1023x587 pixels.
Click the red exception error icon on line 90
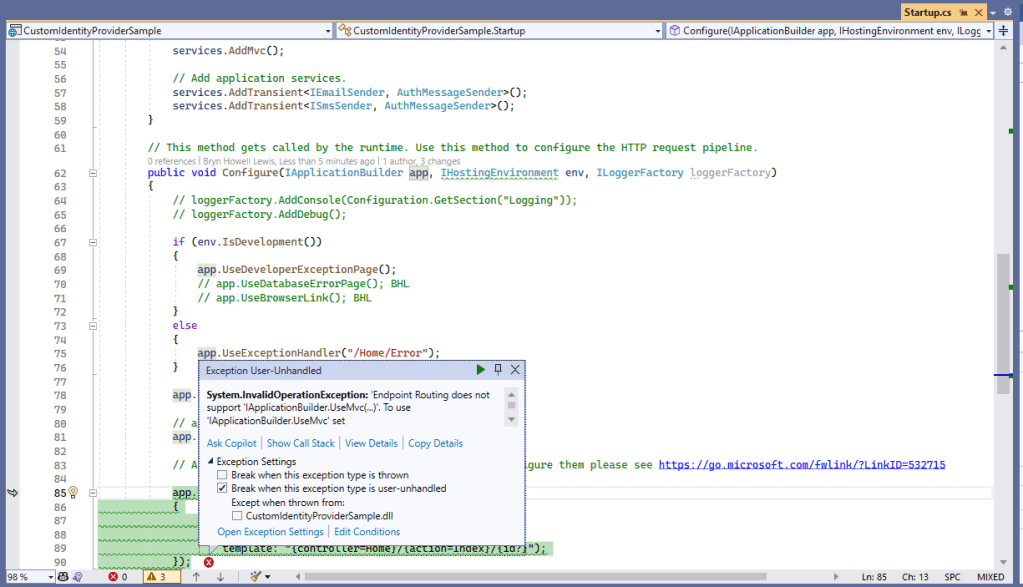208,562
